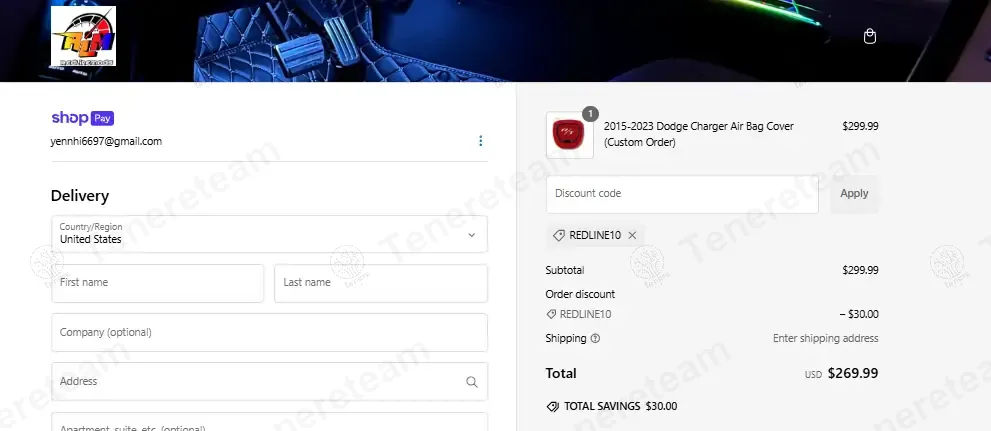
Task: Click the Apartment, suite, etc. field
Action: pyautogui.click(x=269, y=424)
